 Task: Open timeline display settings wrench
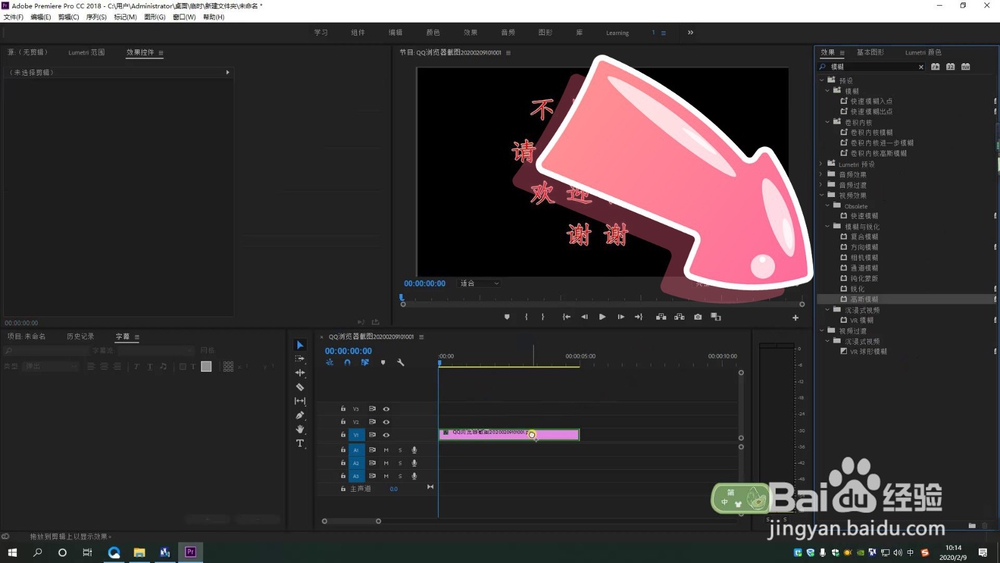(x=401, y=363)
